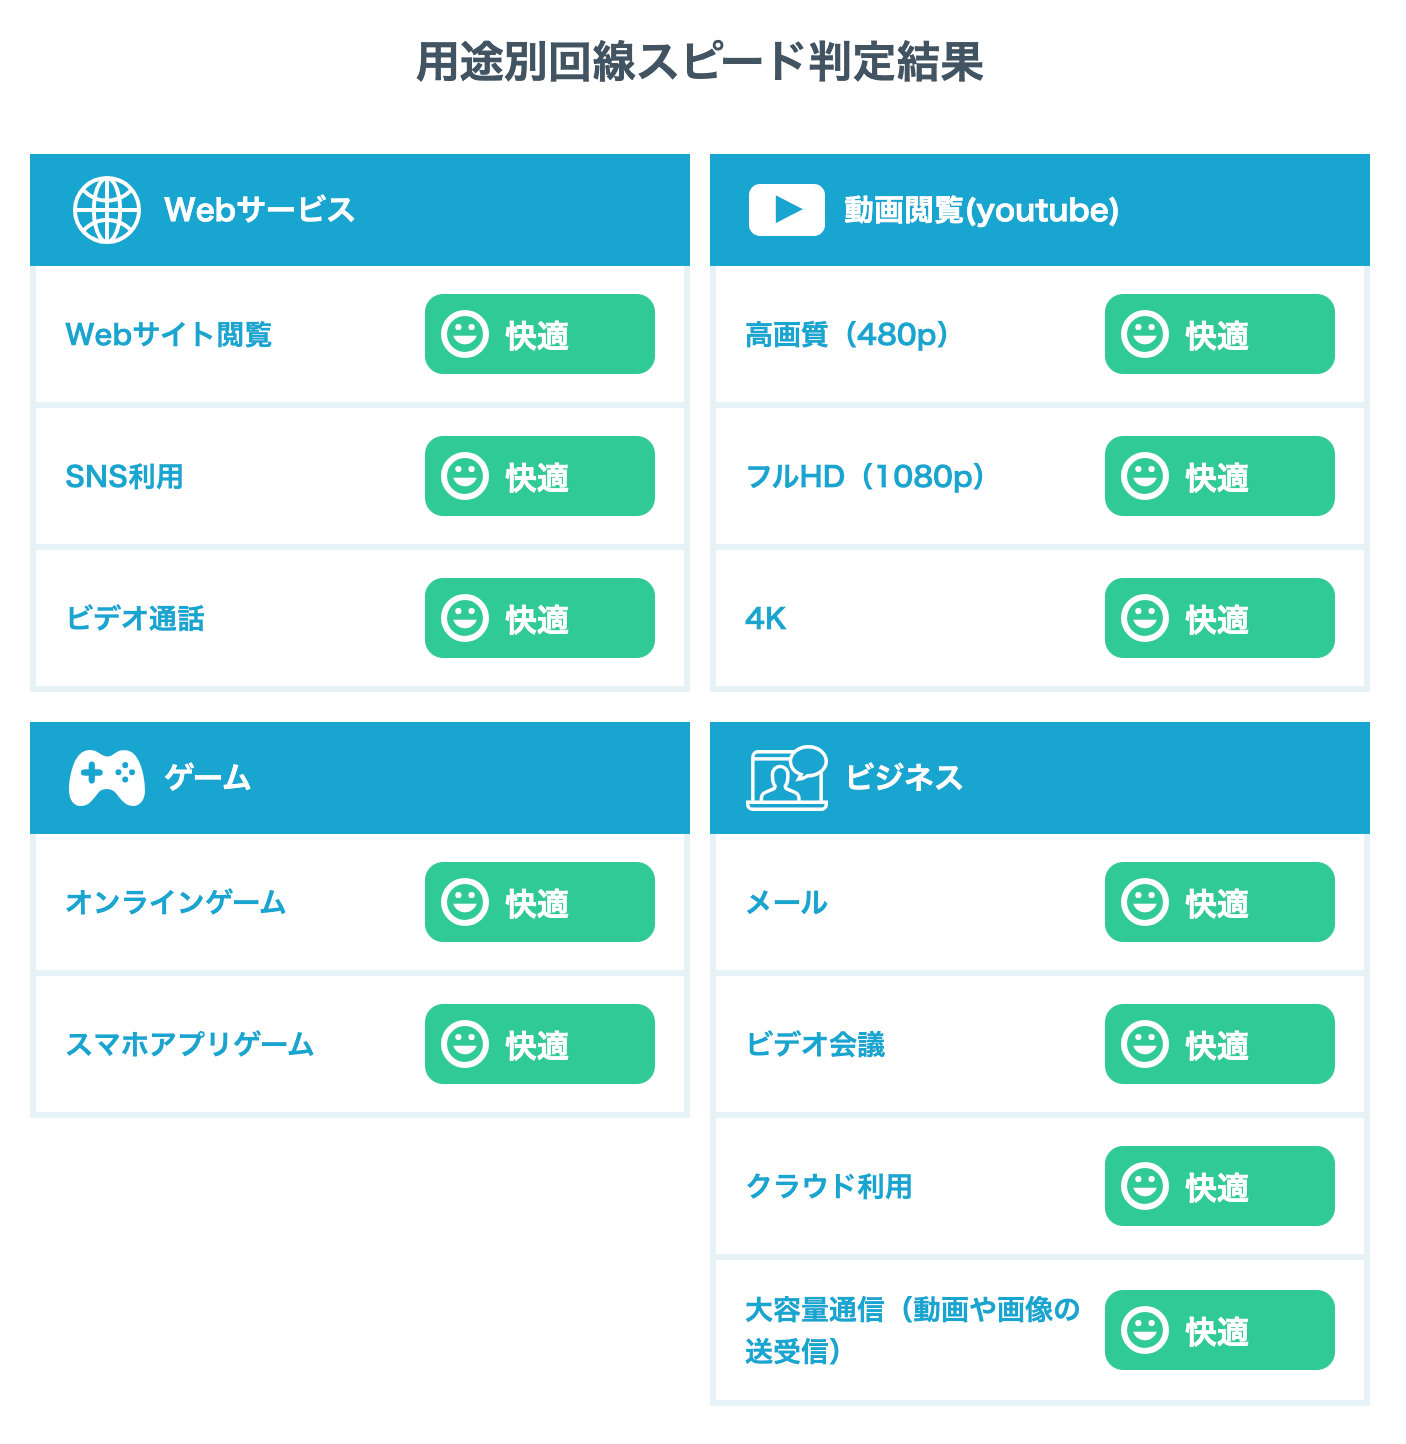Click smiley icon in Webサイト閲覧 row

[x=465, y=334]
